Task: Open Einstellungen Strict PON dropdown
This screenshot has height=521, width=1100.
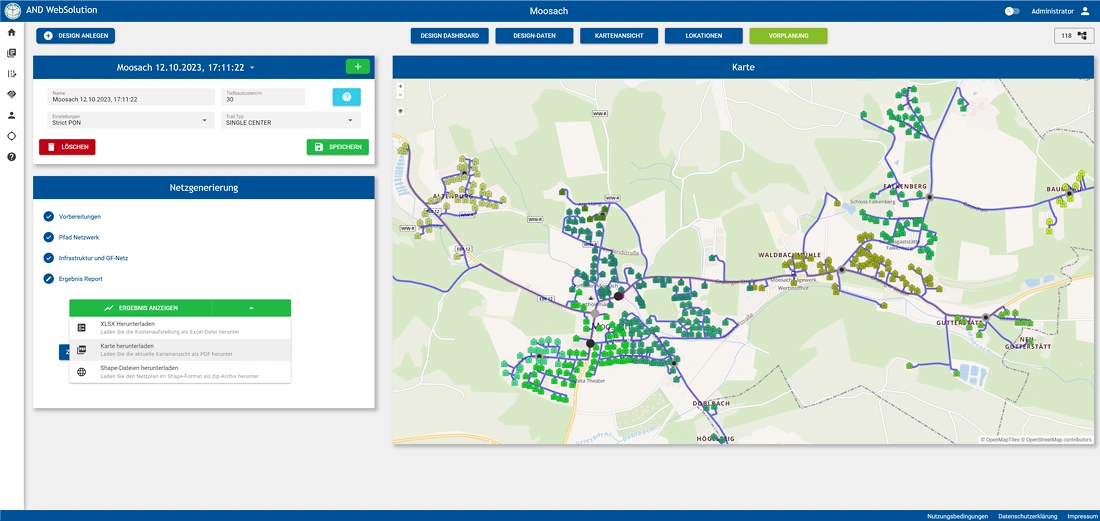Action: click(130, 120)
